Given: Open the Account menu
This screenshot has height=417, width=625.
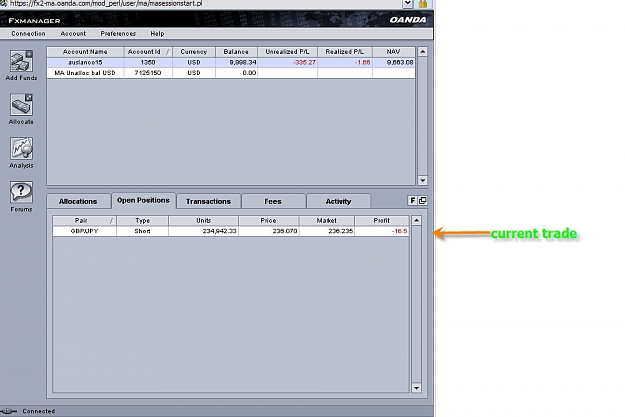Looking at the screenshot, I should point(73,33).
